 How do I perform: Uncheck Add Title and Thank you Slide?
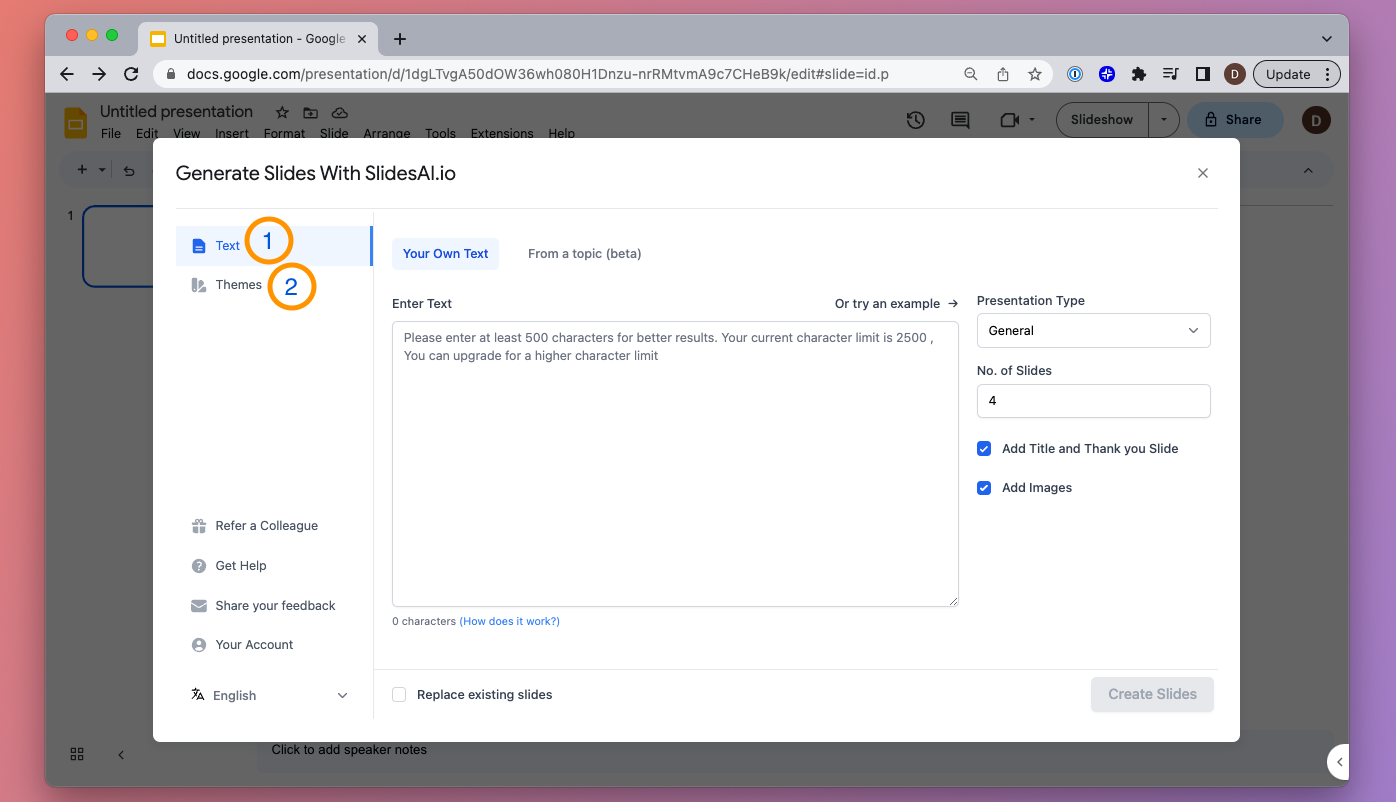(984, 449)
